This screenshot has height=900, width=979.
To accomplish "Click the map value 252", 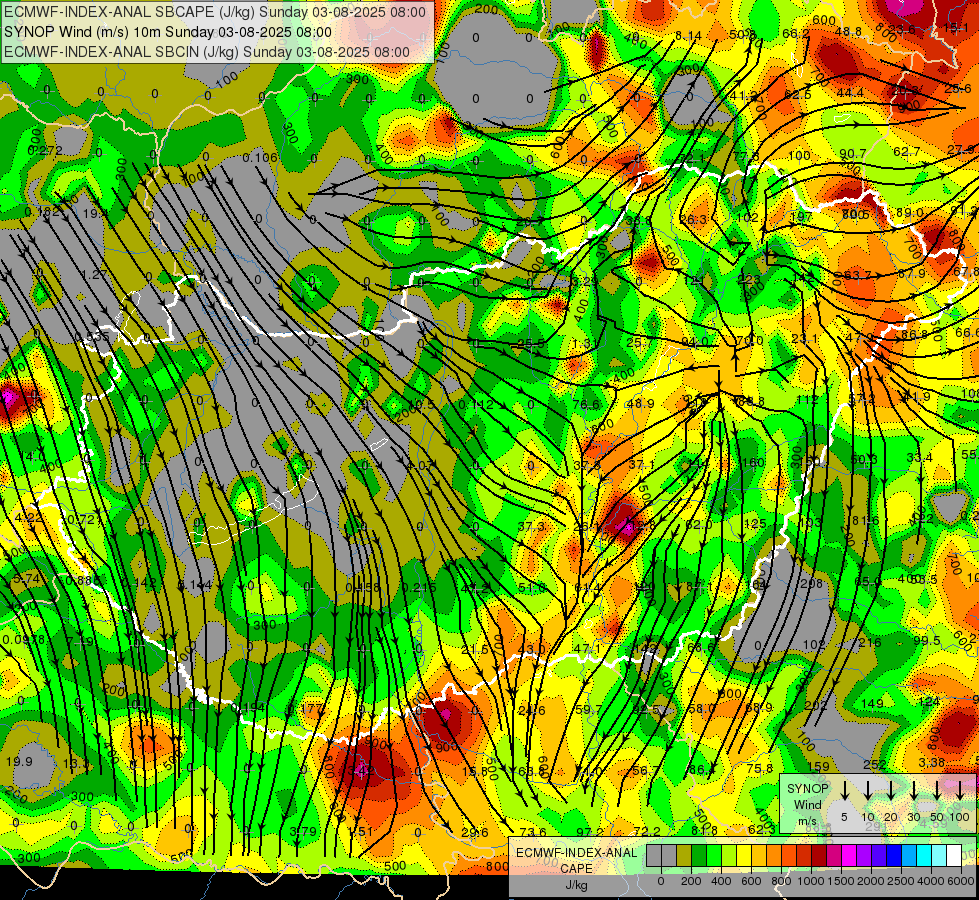I will coord(875,764).
